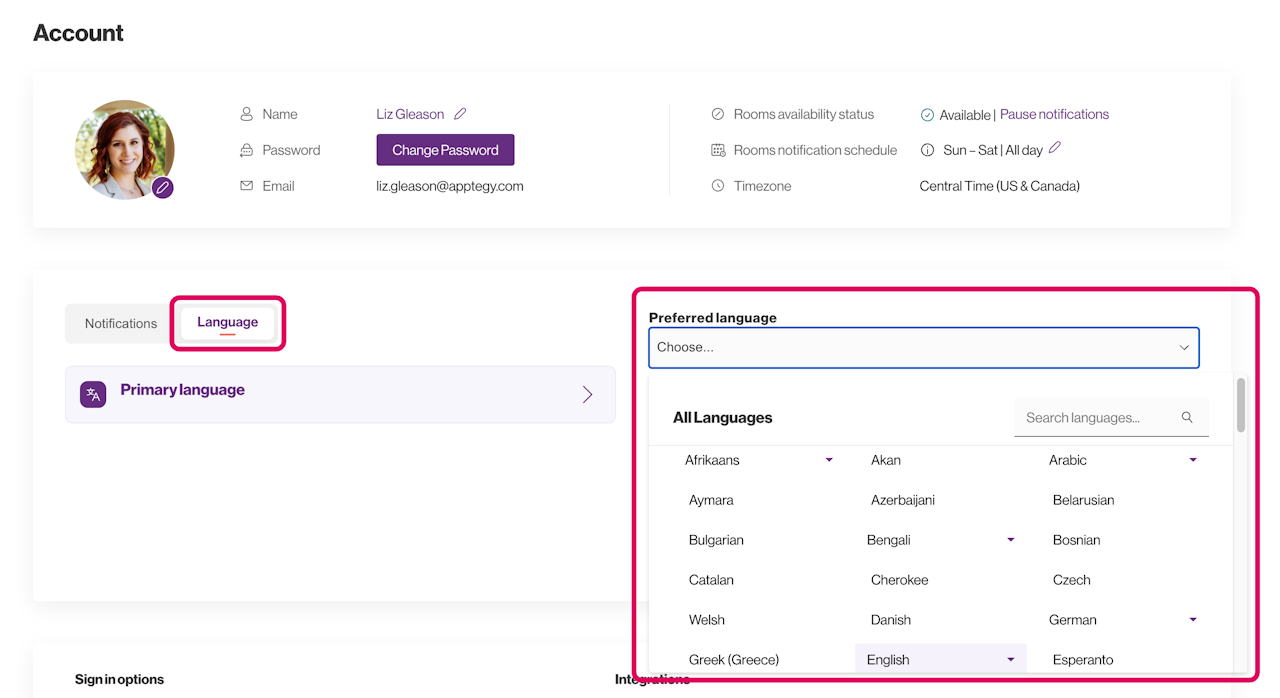The image size is (1280, 698).
Task: Switch to the Notifications tab
Action: coord(121,324)
